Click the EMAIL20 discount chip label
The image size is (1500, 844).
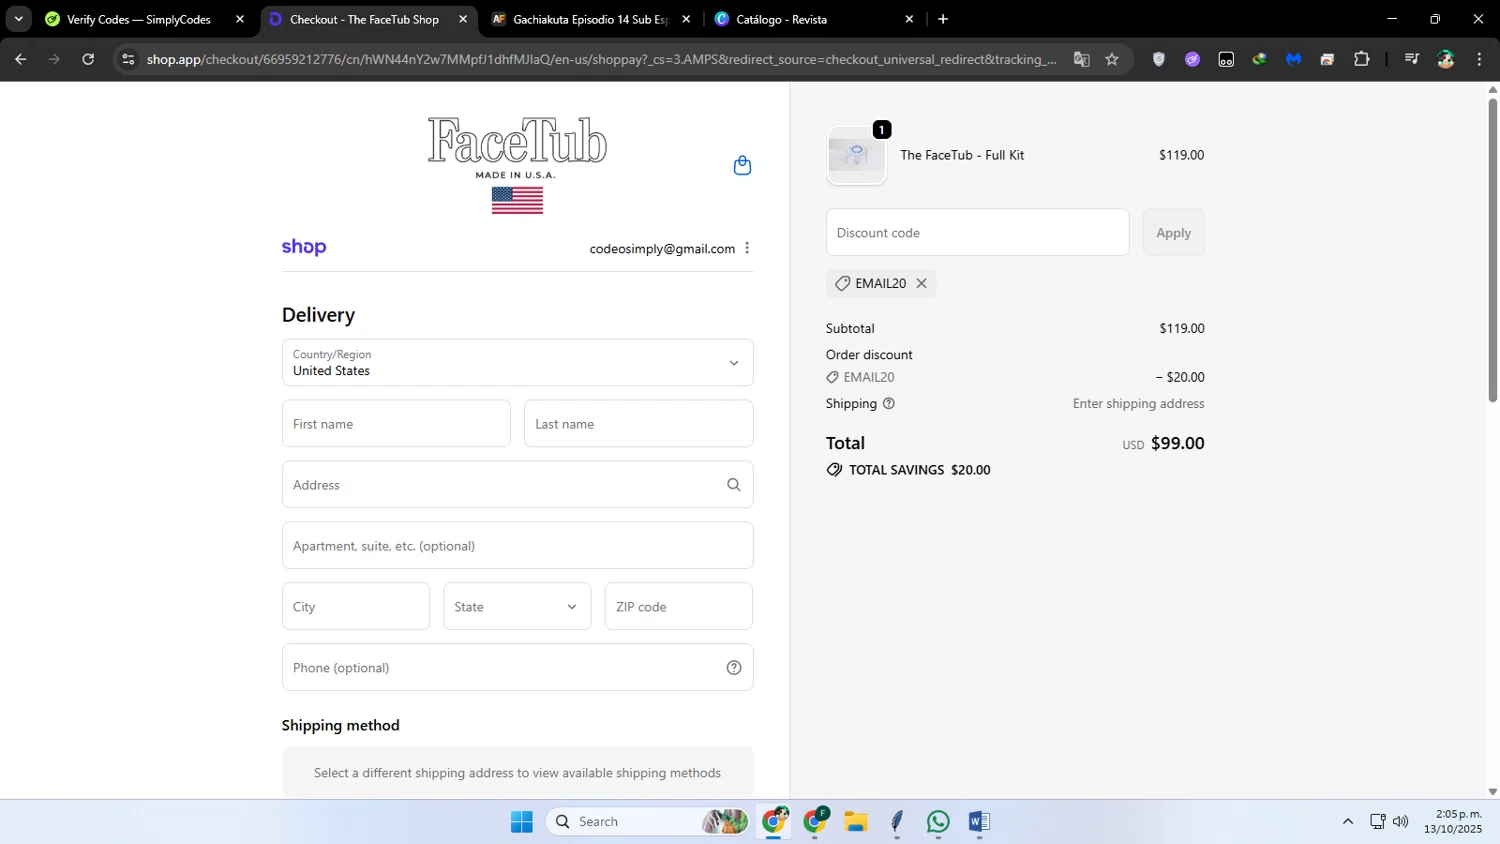click(x=880, y=283)
